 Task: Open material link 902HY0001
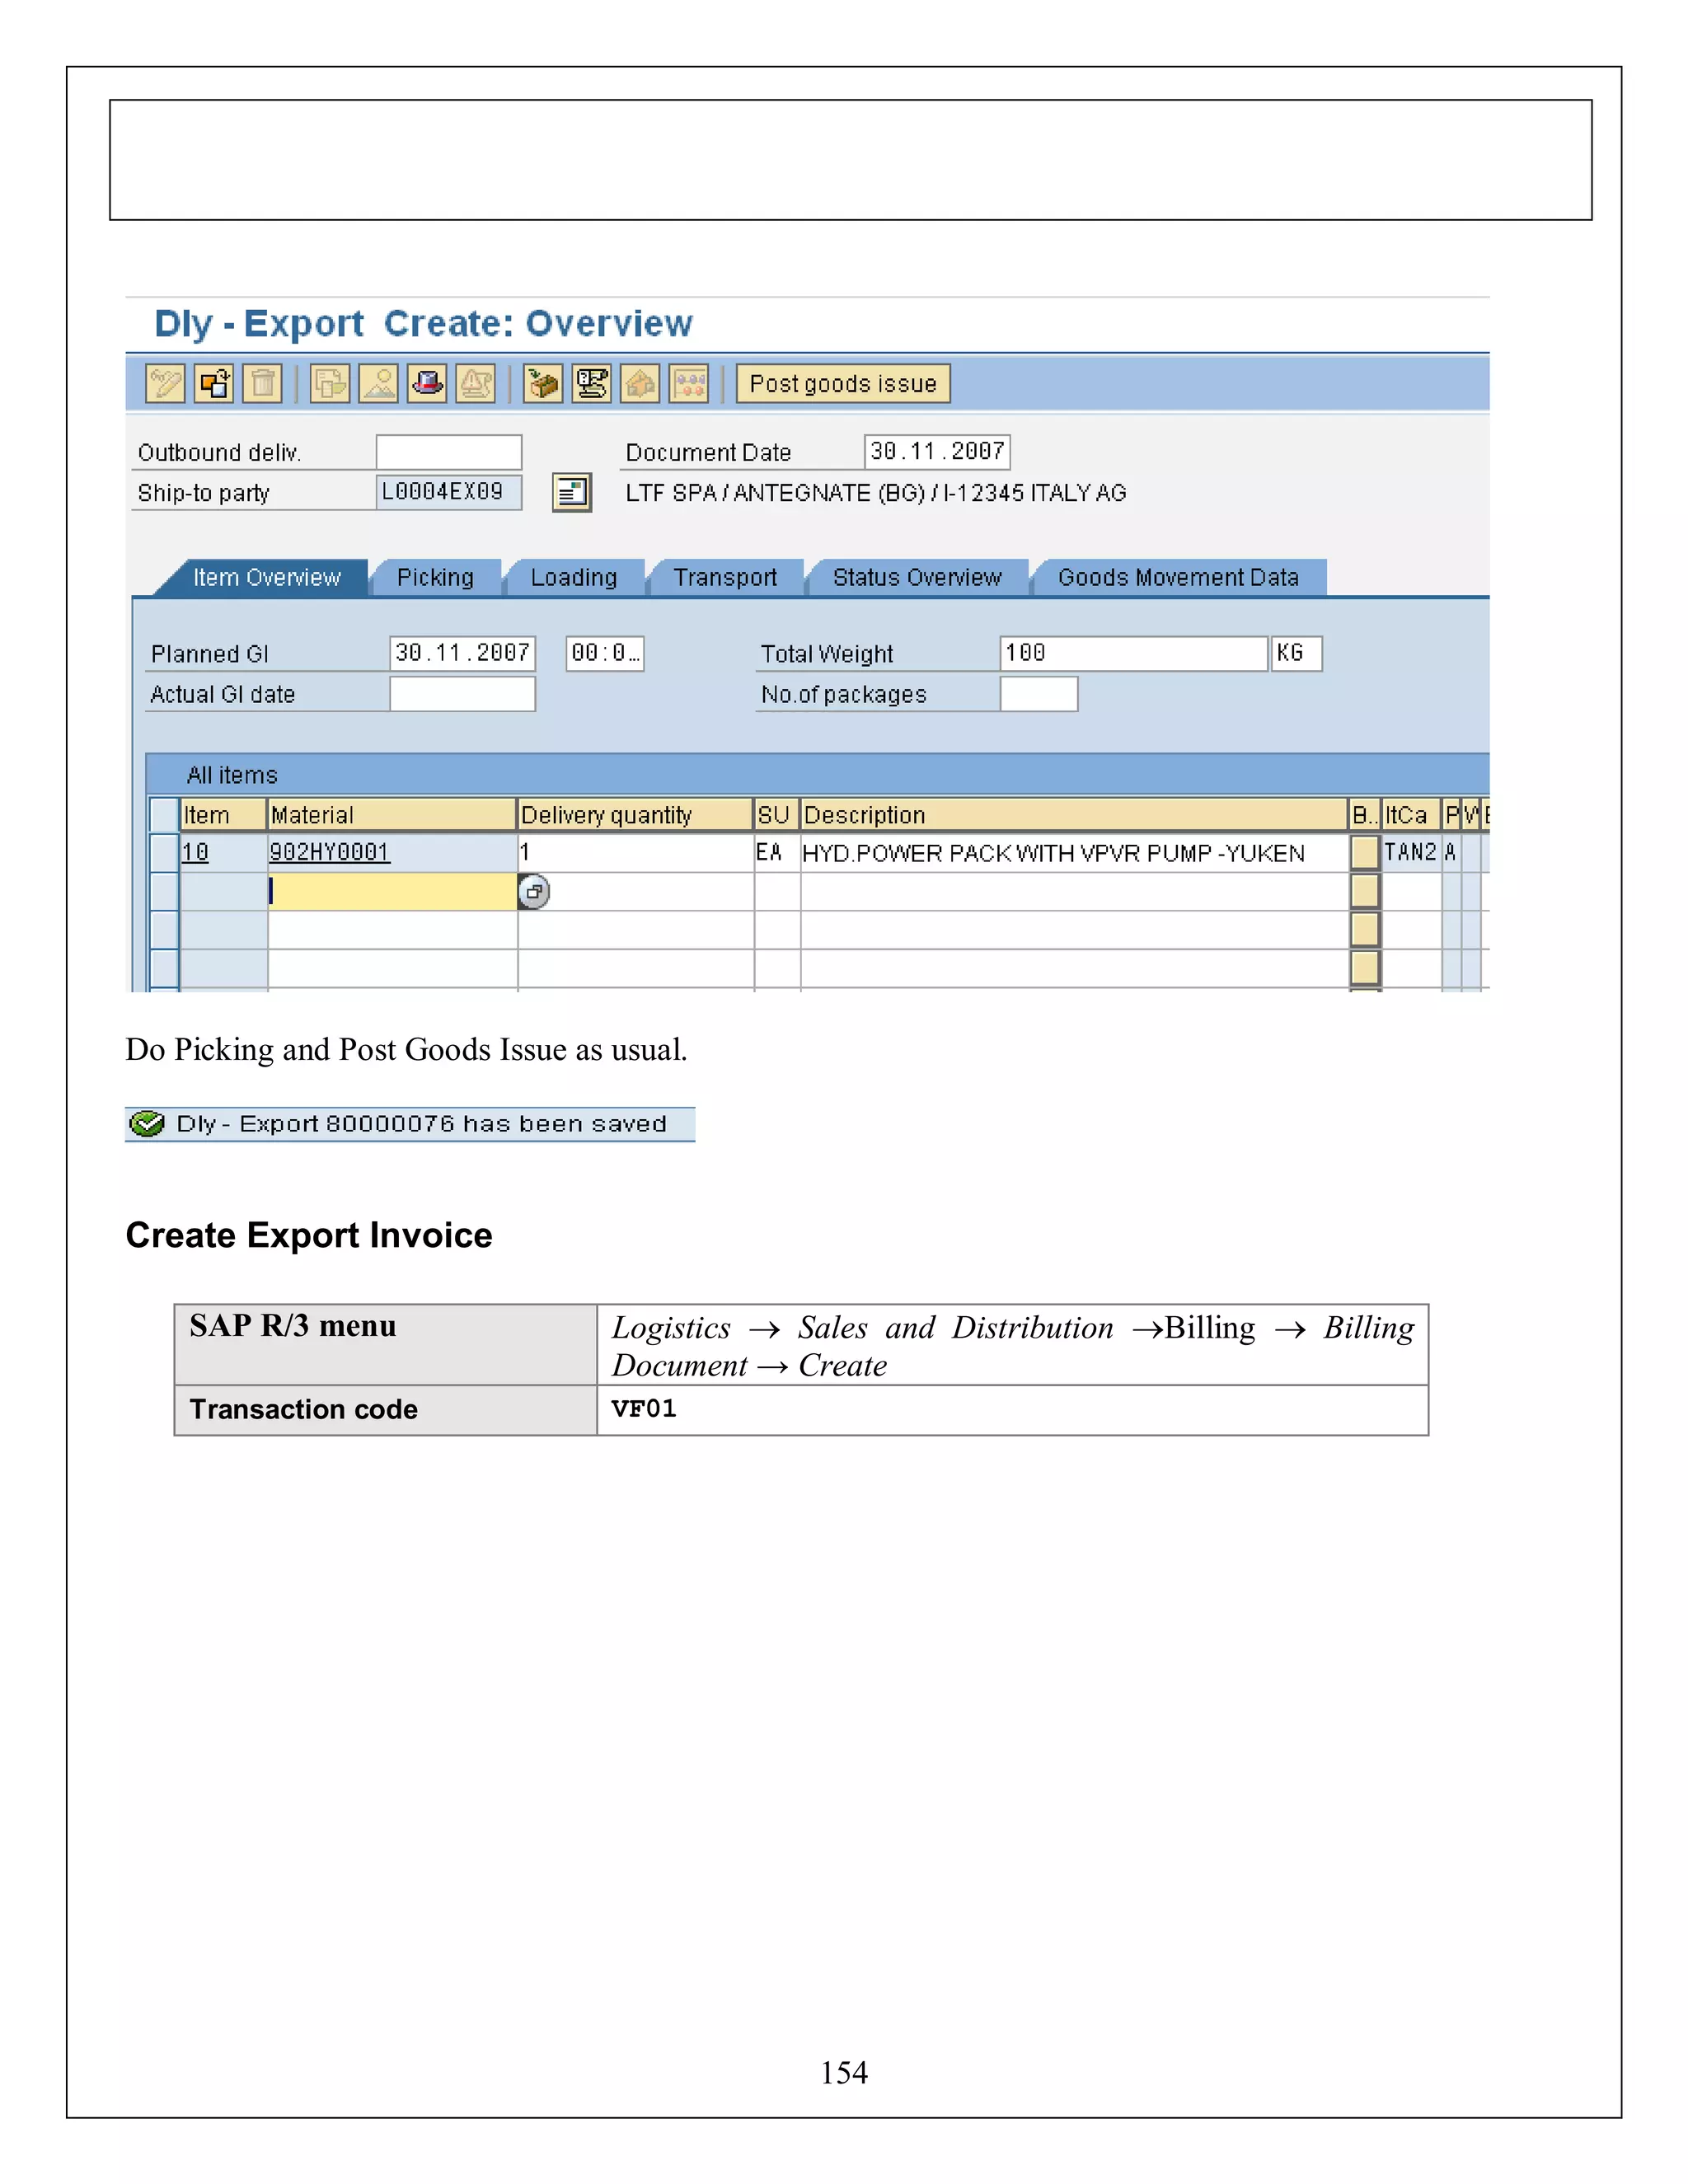click(x=329, y=853)
